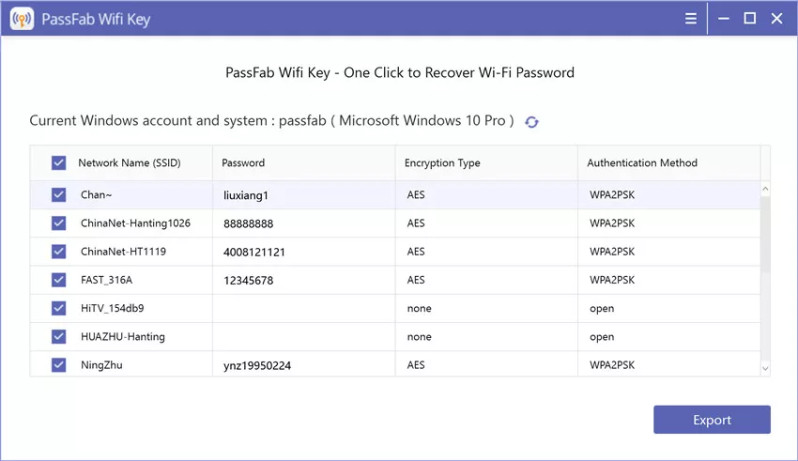Deselect the HUAZHU-Hanting checkbox

pos(59,336)
